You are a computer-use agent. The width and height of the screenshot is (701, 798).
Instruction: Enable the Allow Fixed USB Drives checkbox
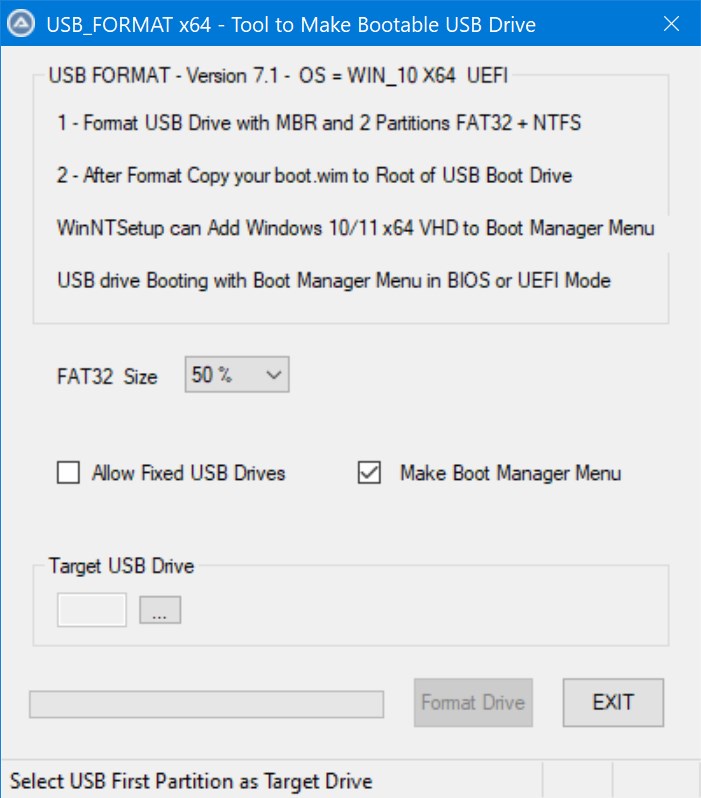point(69,473)
